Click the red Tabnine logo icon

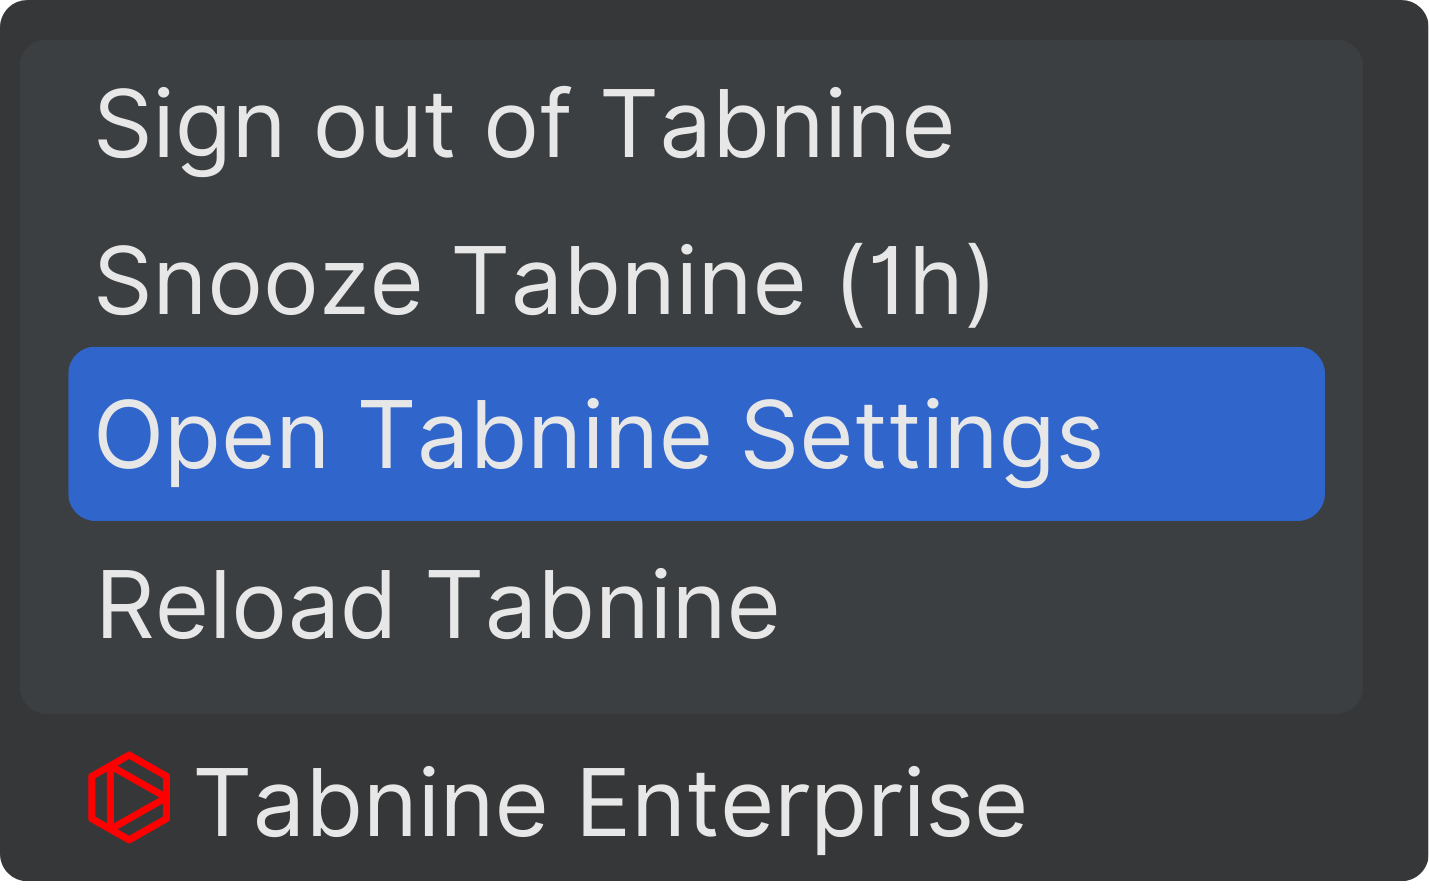129,797
